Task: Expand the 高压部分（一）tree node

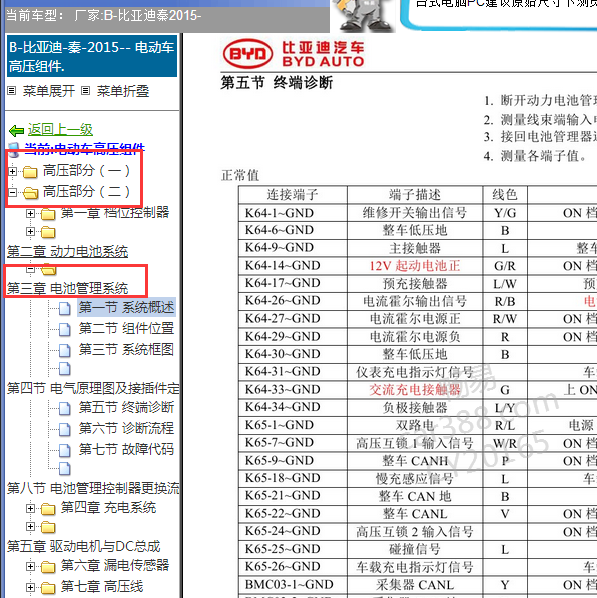Action: pyautogui.click(x=12, y=172)
